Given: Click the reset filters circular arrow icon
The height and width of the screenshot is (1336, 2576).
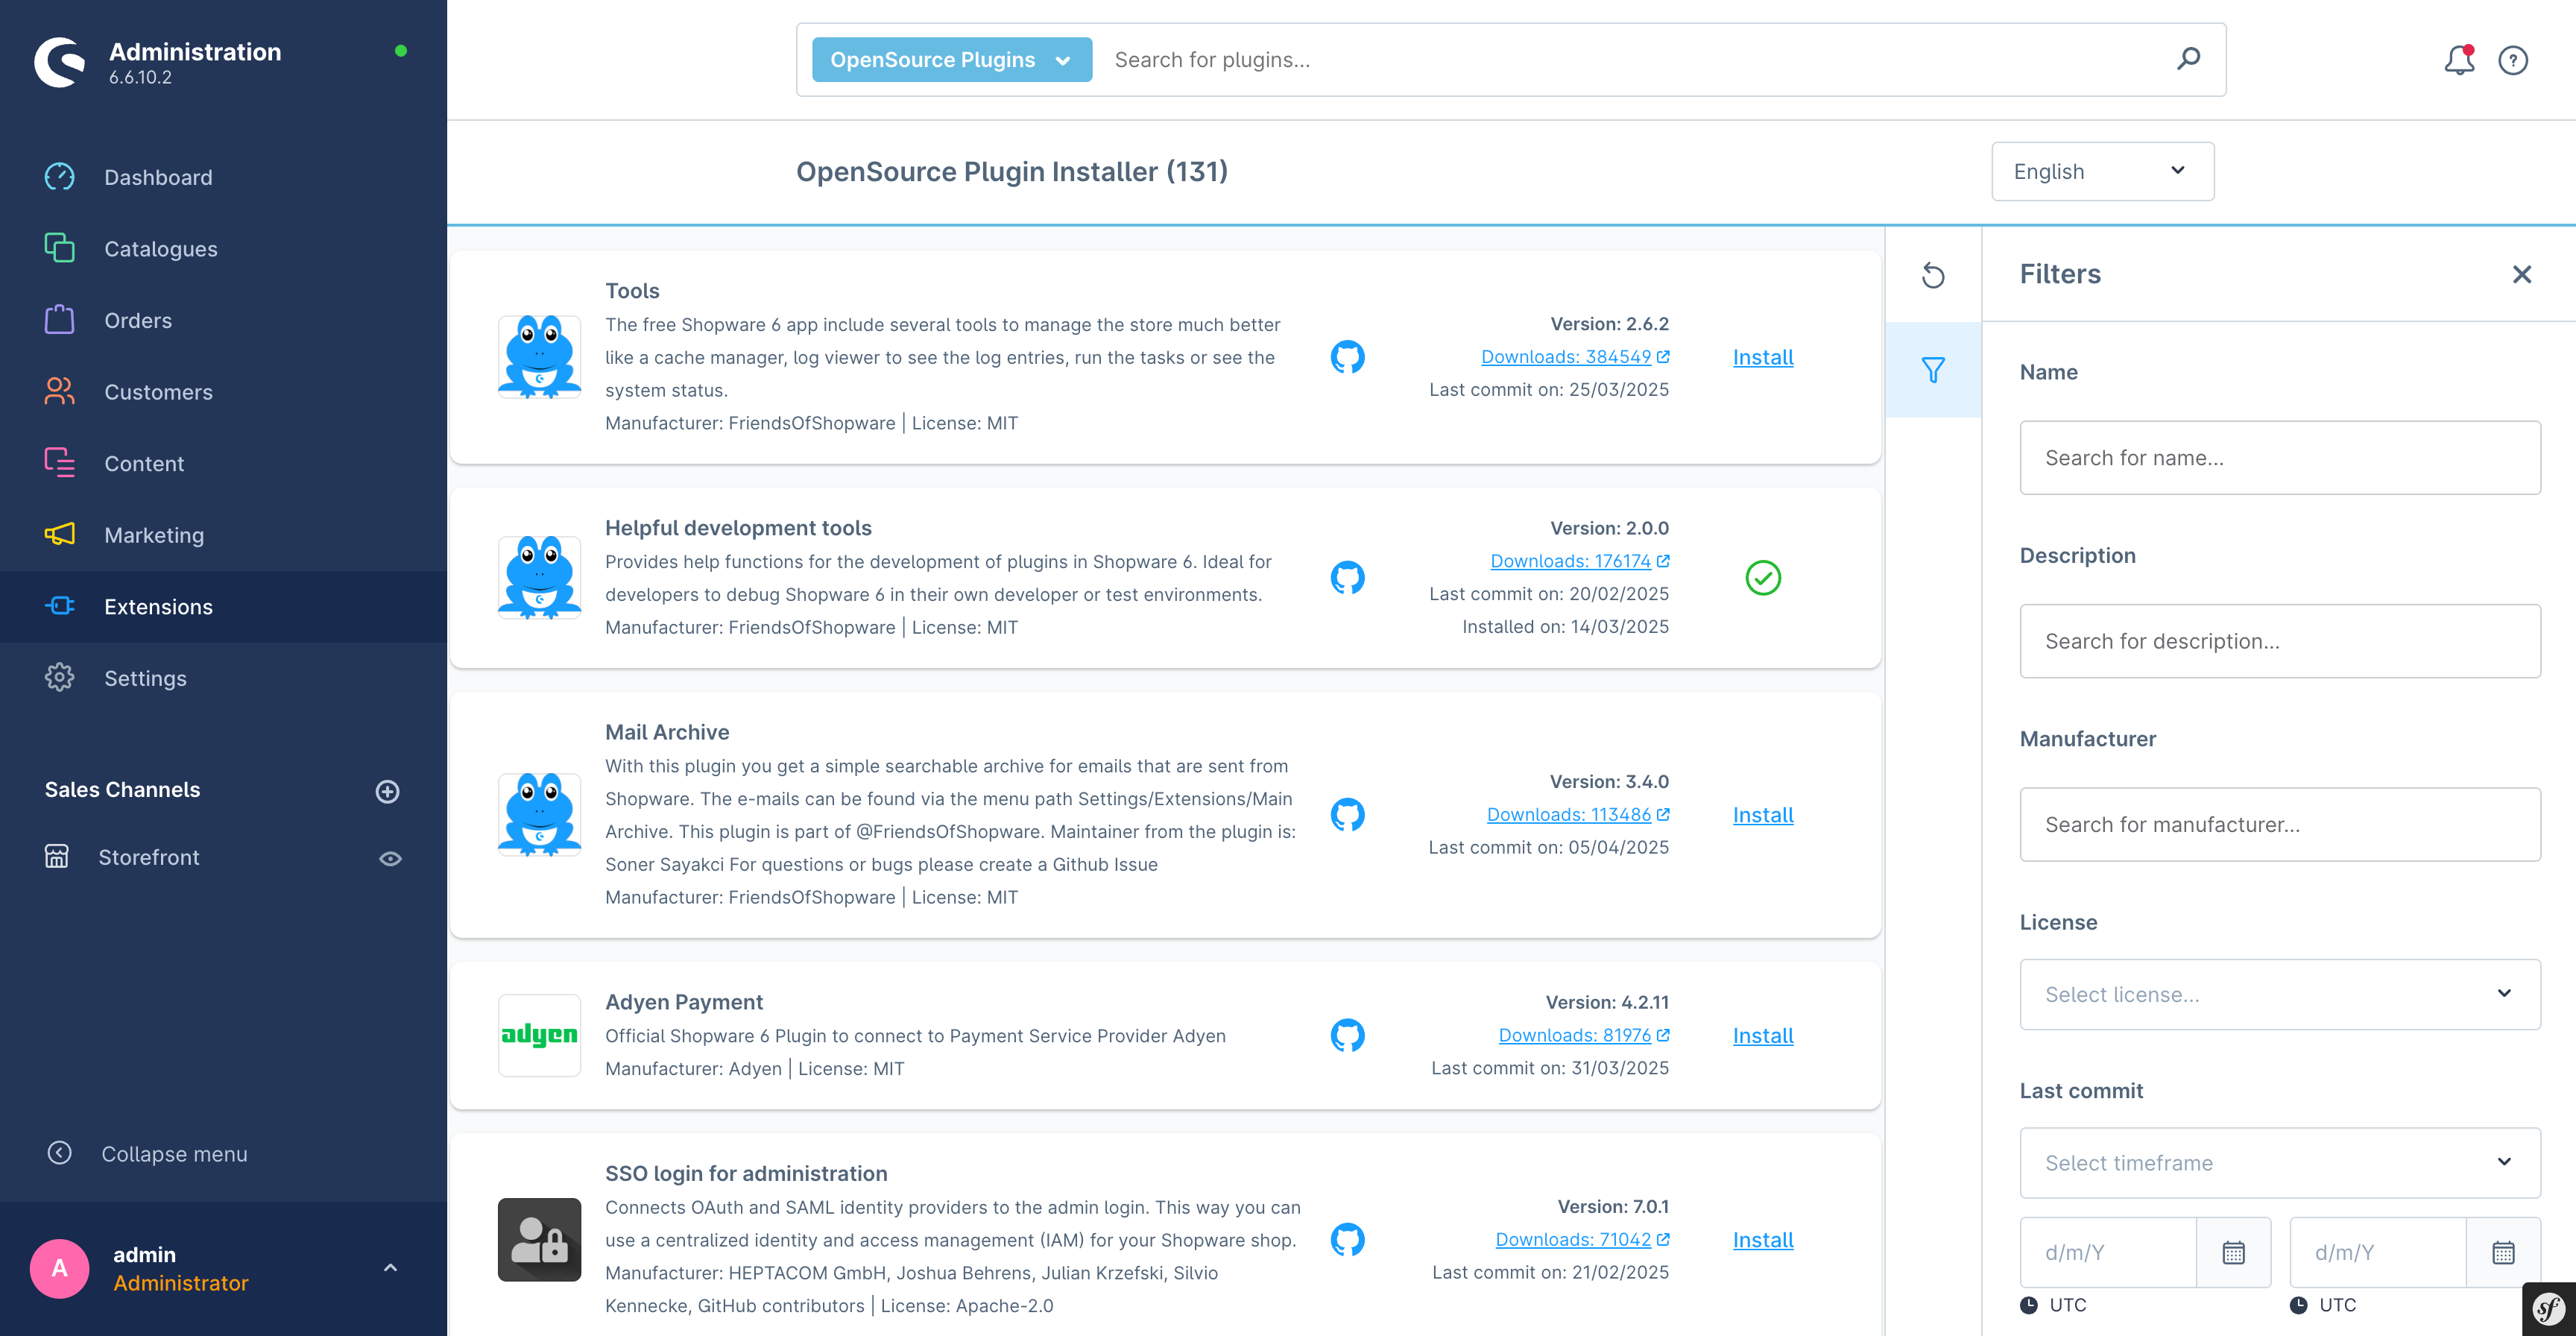Looking at the screenshot, I should 1933,275.
